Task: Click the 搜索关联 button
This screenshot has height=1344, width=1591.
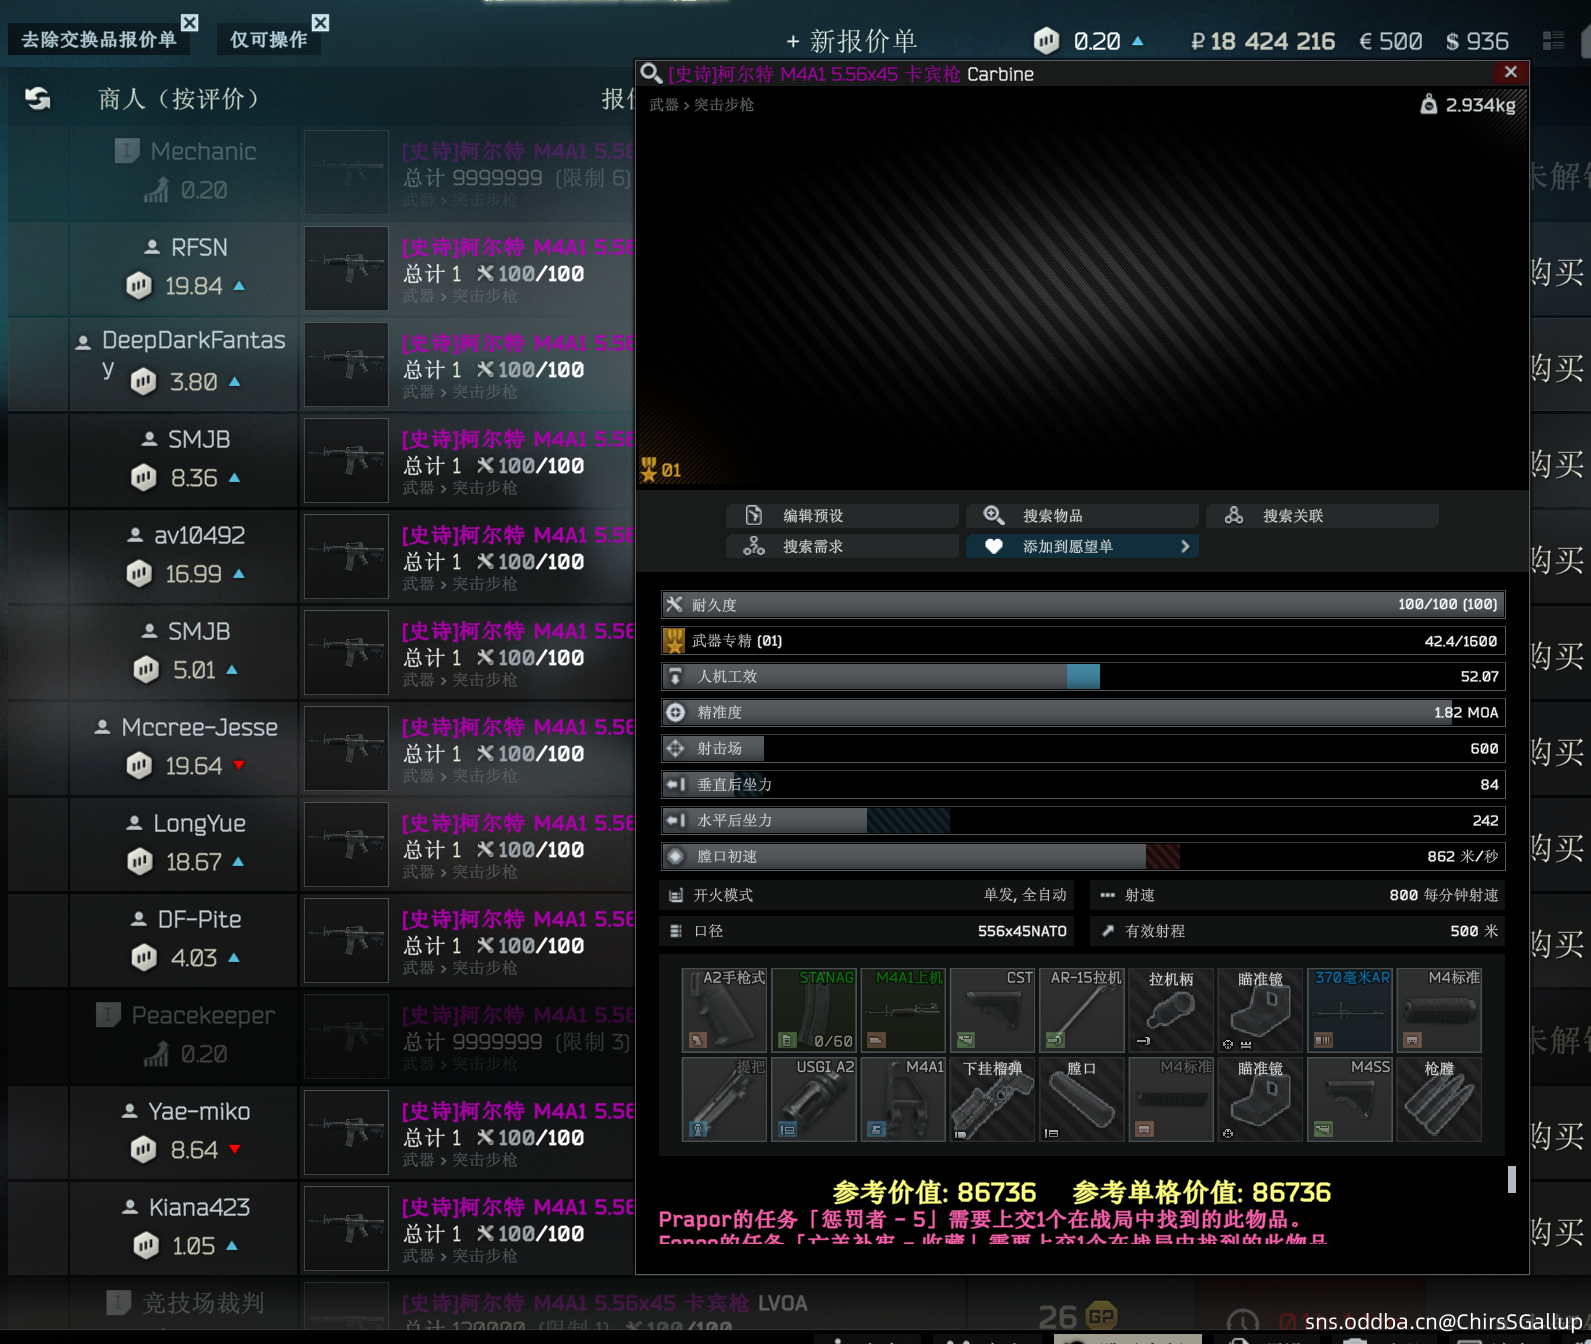Action: (1322, 515)
